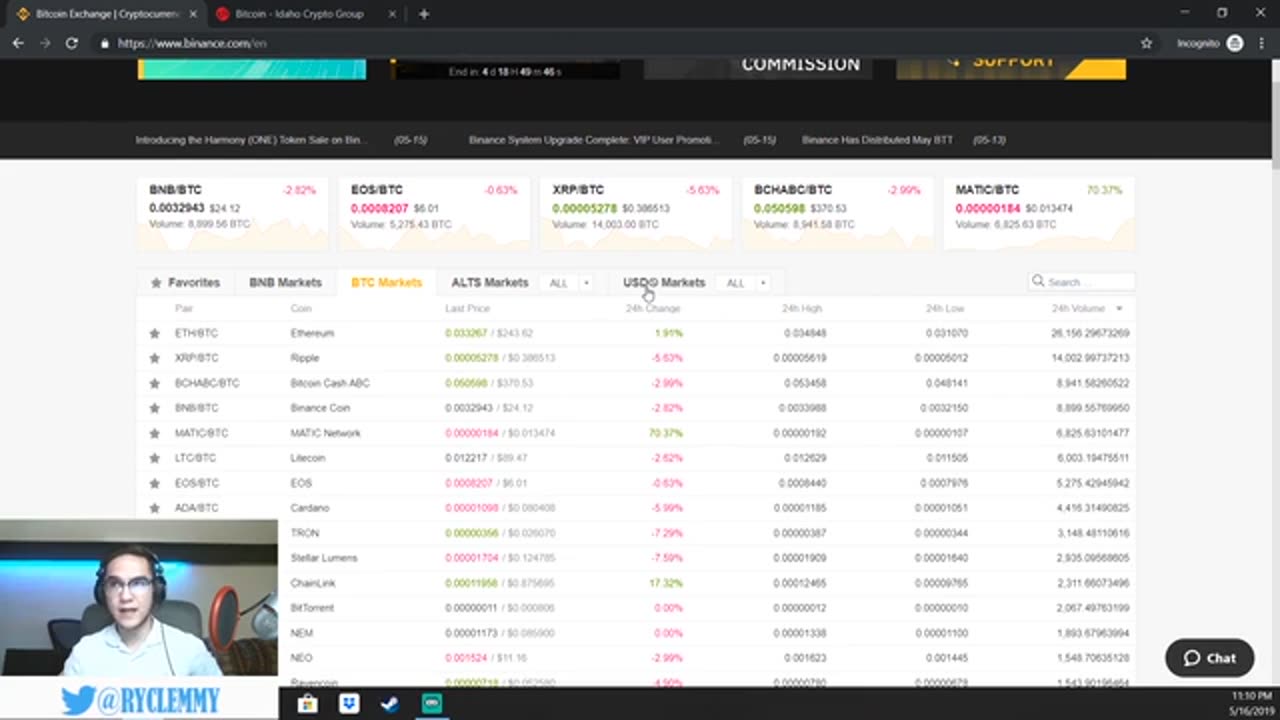The width and height of the screenshot is (1280, 720).
Task: Star the BNB/BTC pair row
Action: point(154,408)
